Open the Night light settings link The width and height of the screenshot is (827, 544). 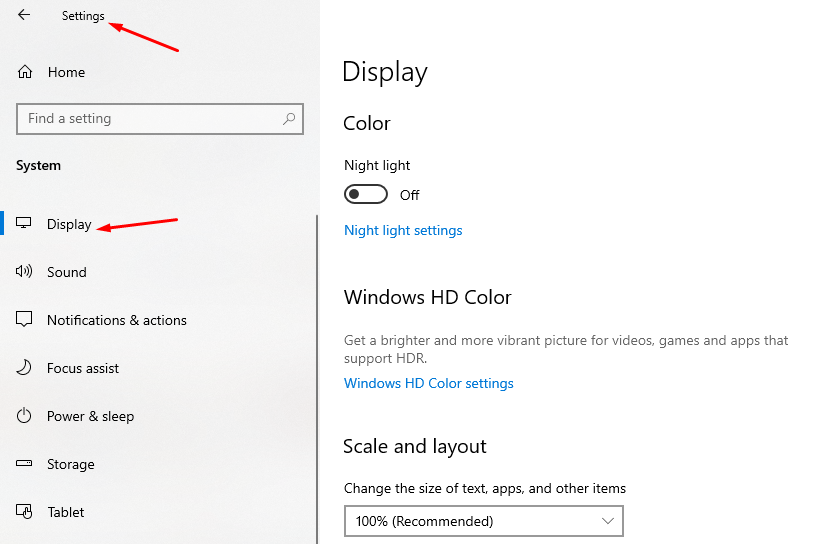pos(403,230)
